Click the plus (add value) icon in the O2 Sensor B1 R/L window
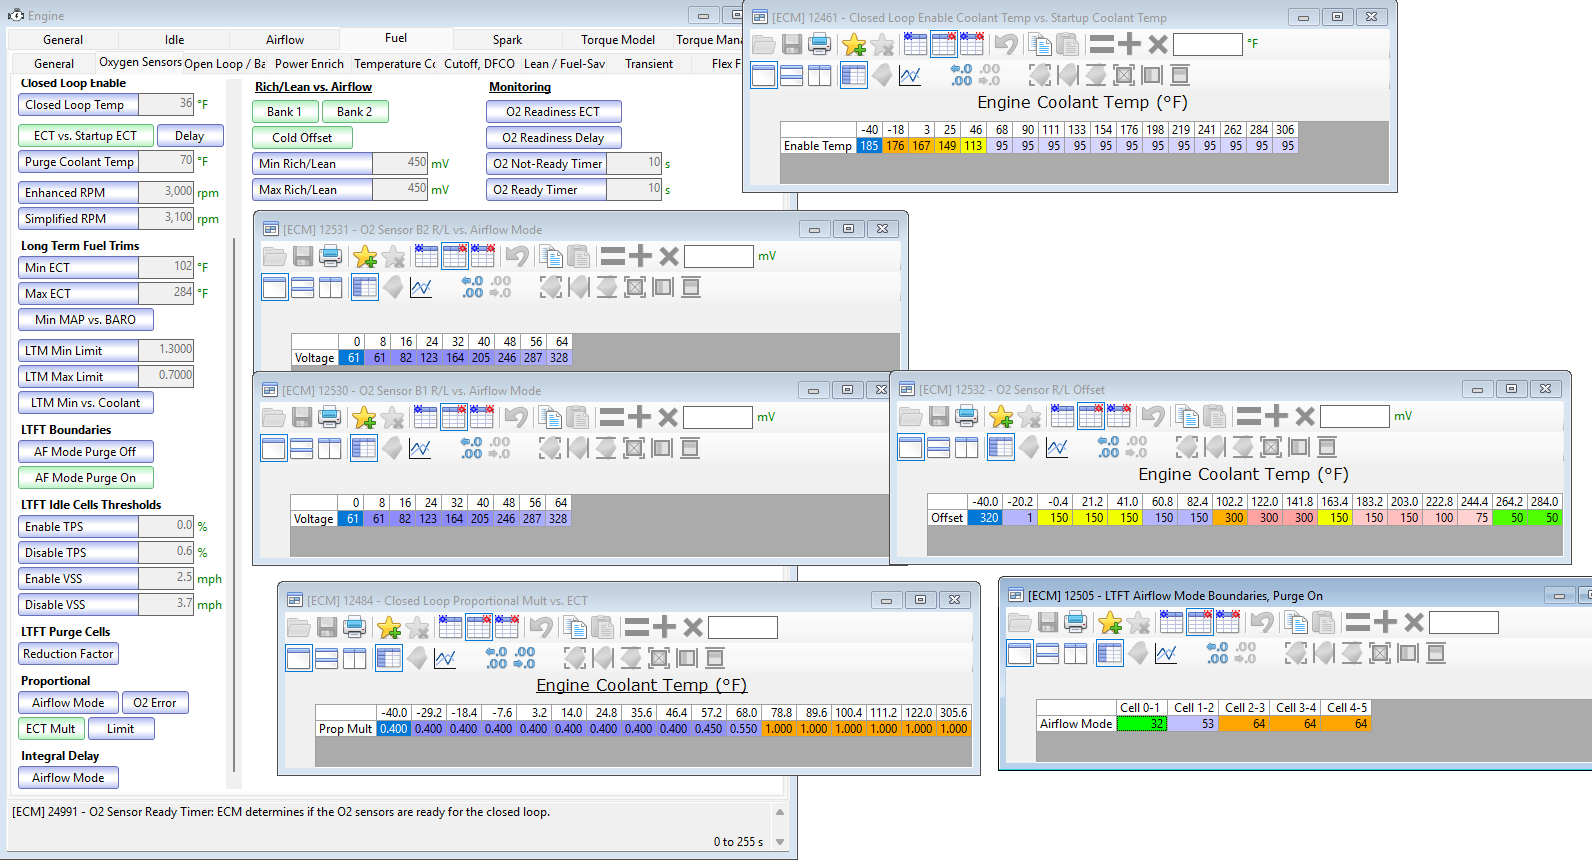Viewport: 1592px width, 860px height. (x=640, y=417)
